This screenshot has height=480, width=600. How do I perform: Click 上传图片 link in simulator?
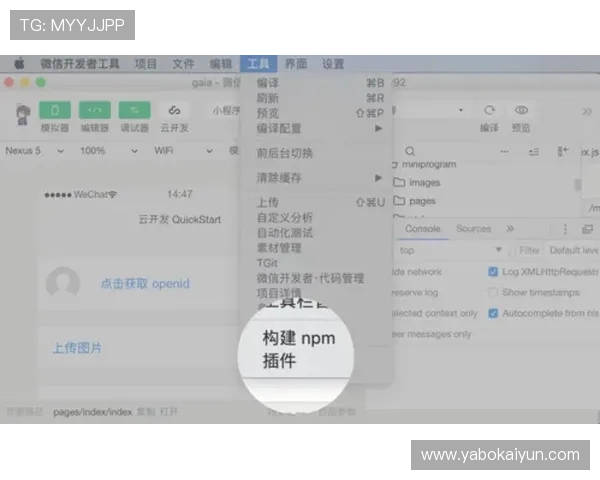tap(77, 348)
